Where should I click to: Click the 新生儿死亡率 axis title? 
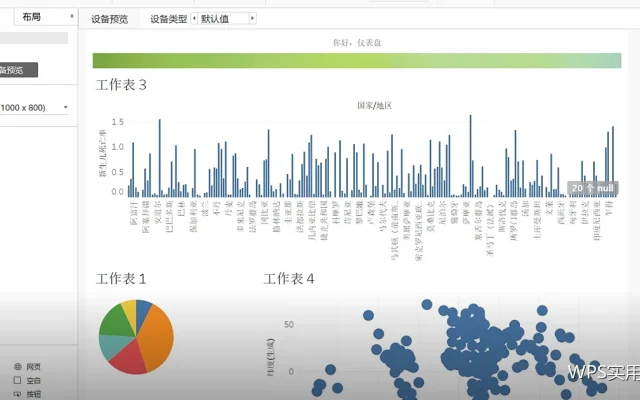click(102, 153)
